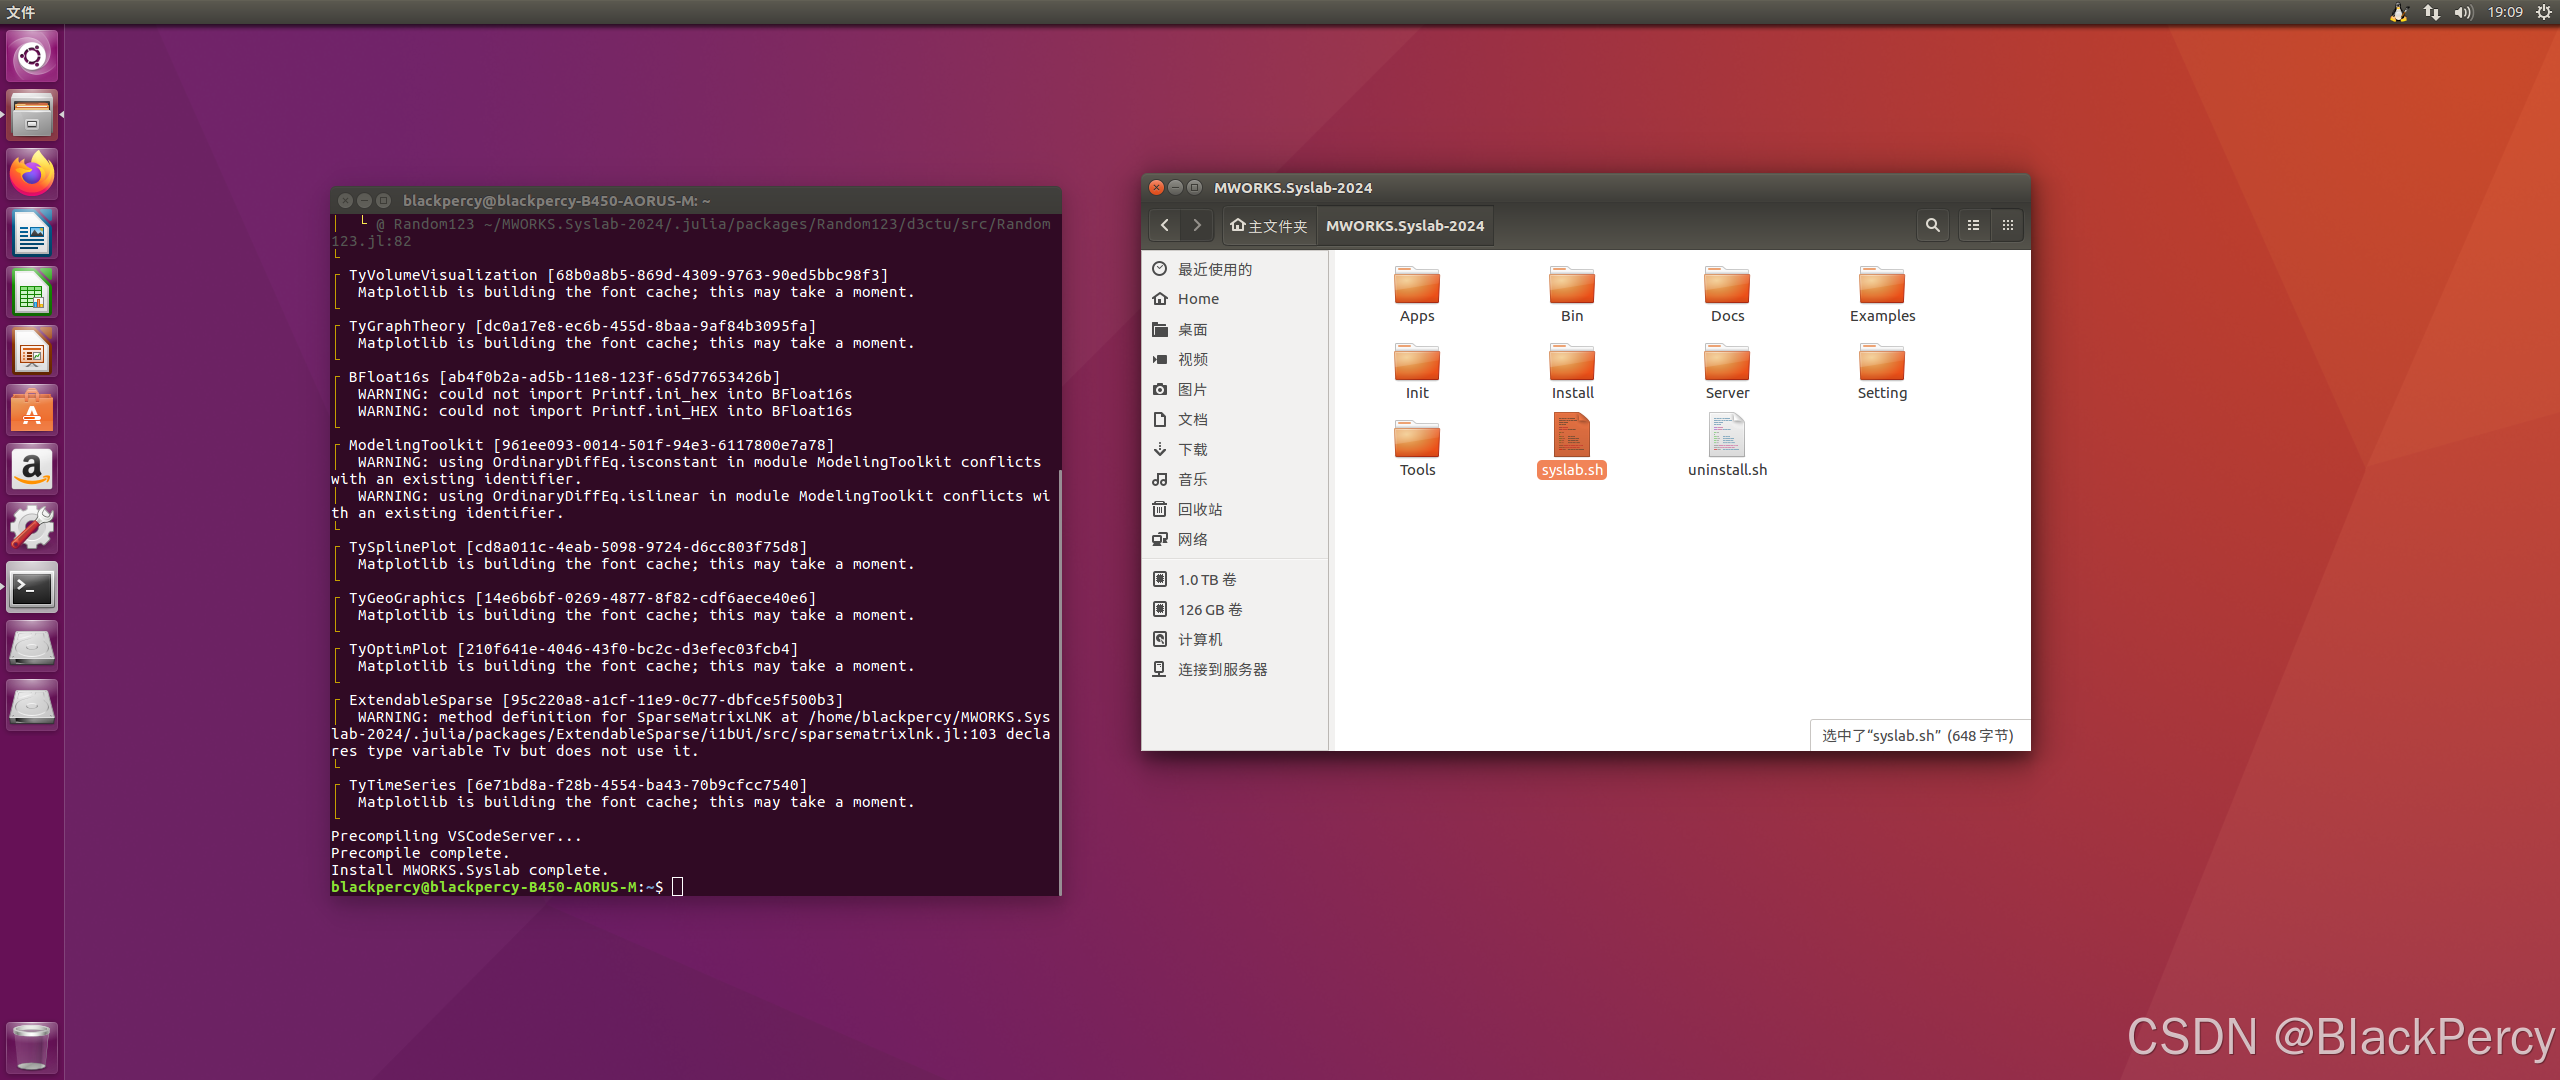
Task: Open the Amazon launcher in the dock
Action: click(x=32, y=469)
